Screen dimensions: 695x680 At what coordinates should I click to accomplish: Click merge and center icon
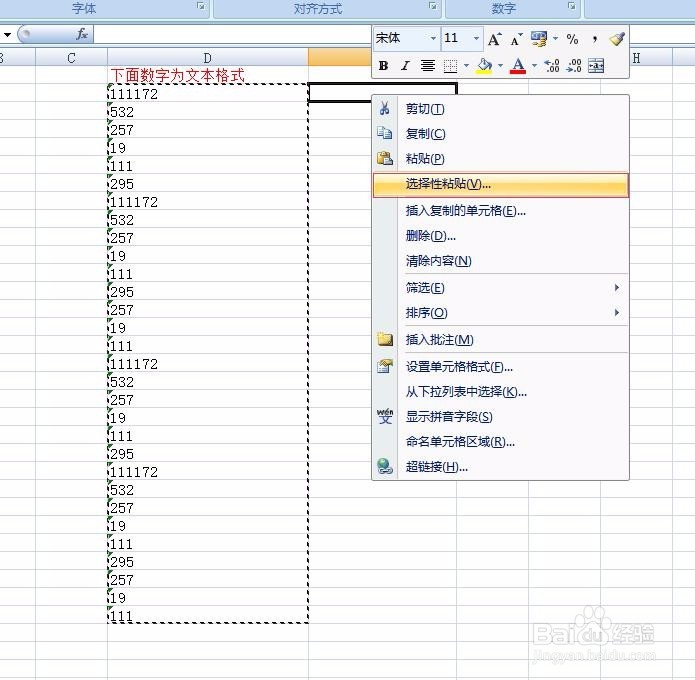pos(596,66)
